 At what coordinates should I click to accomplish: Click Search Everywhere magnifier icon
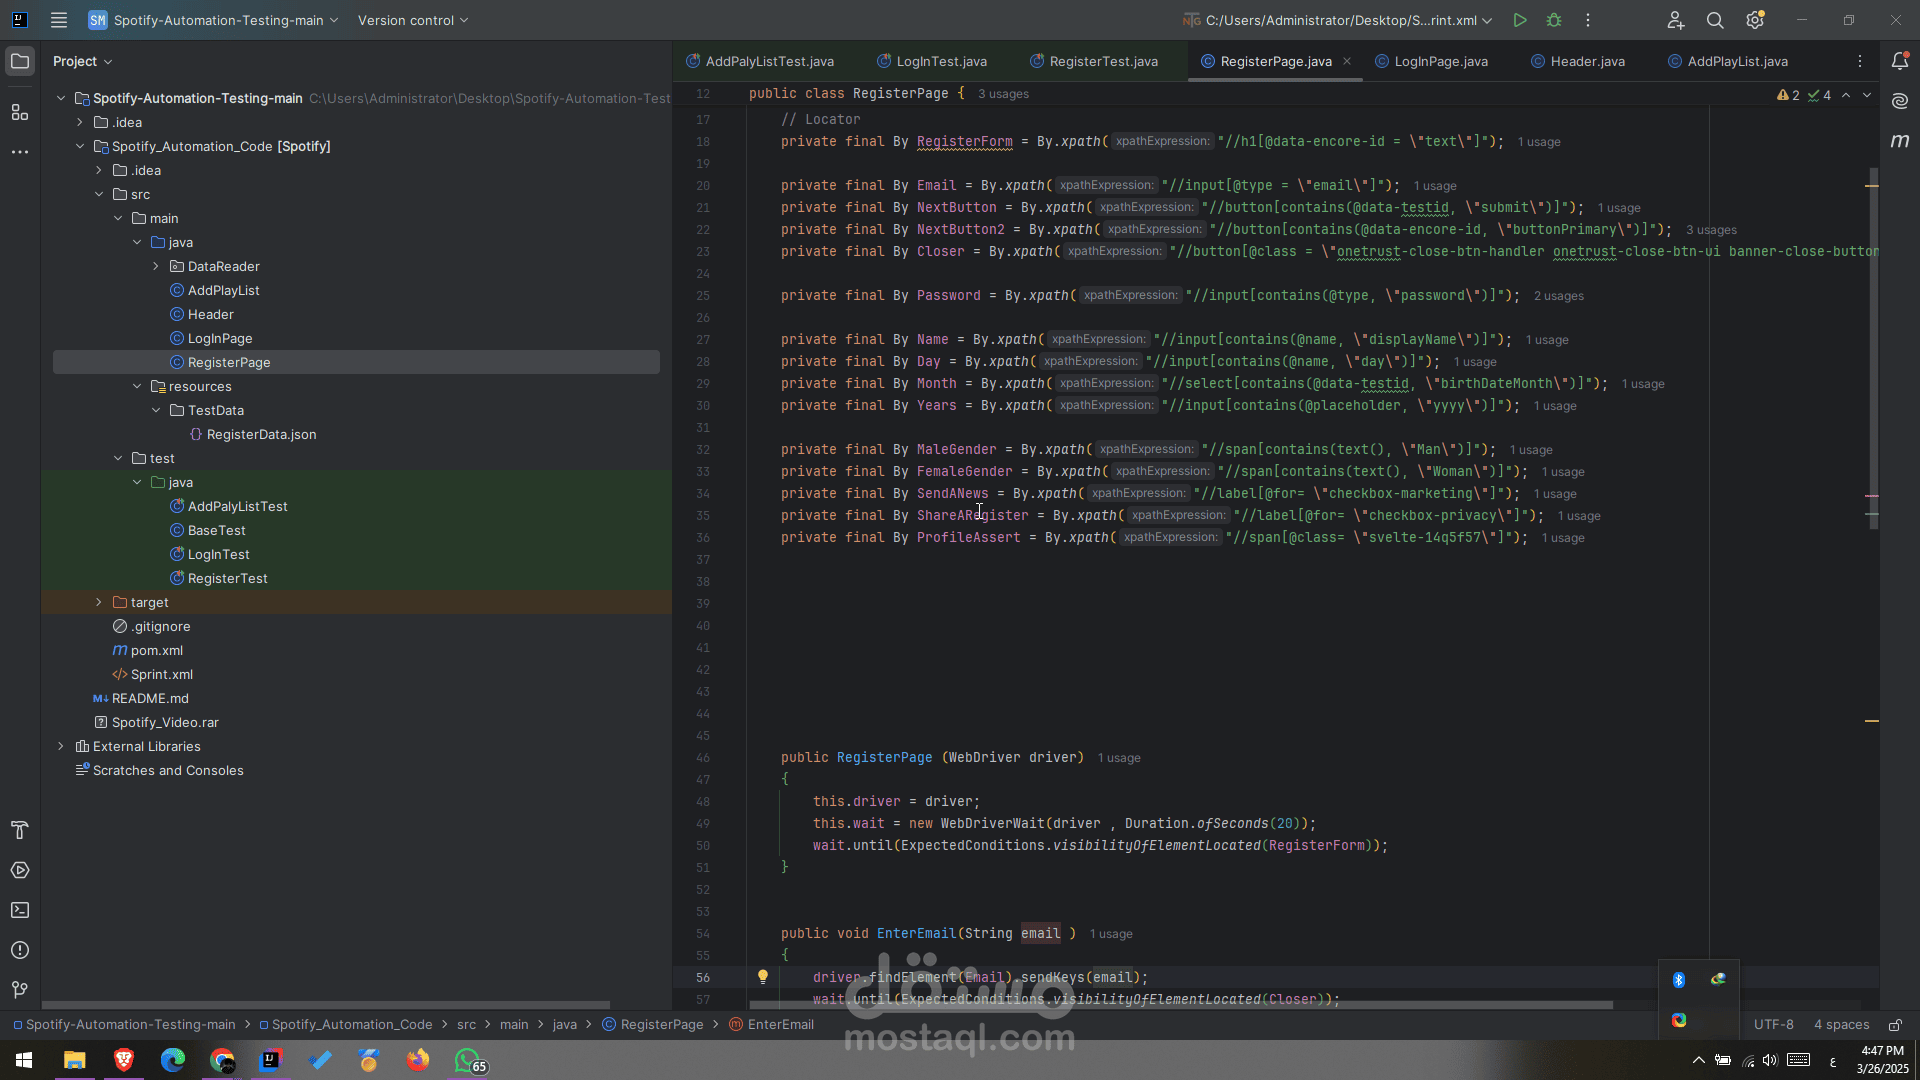pyautogui.click(x=1715, y=20)
